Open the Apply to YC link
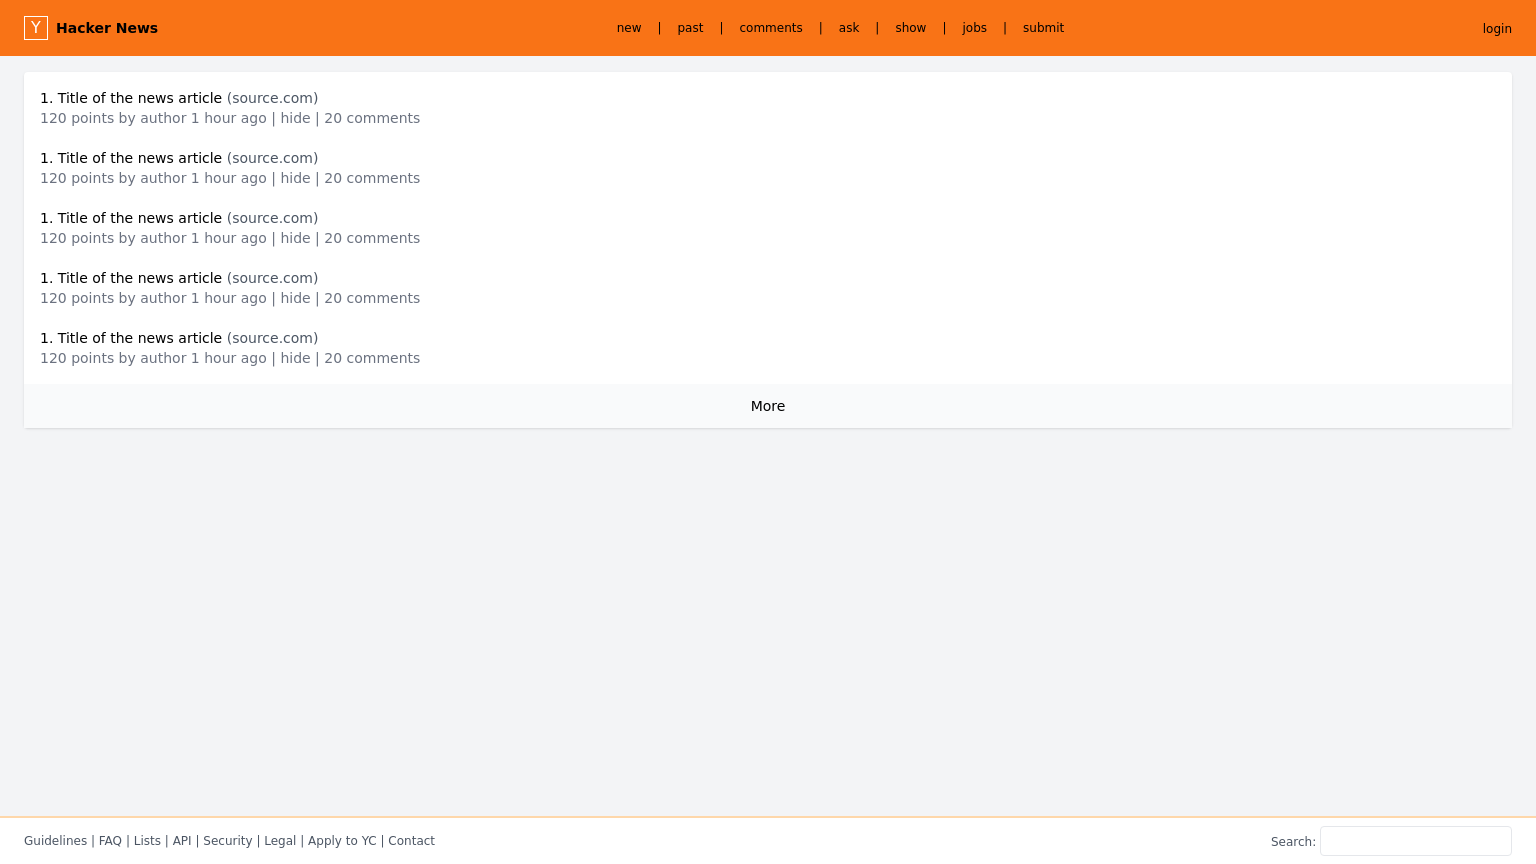 342,841
